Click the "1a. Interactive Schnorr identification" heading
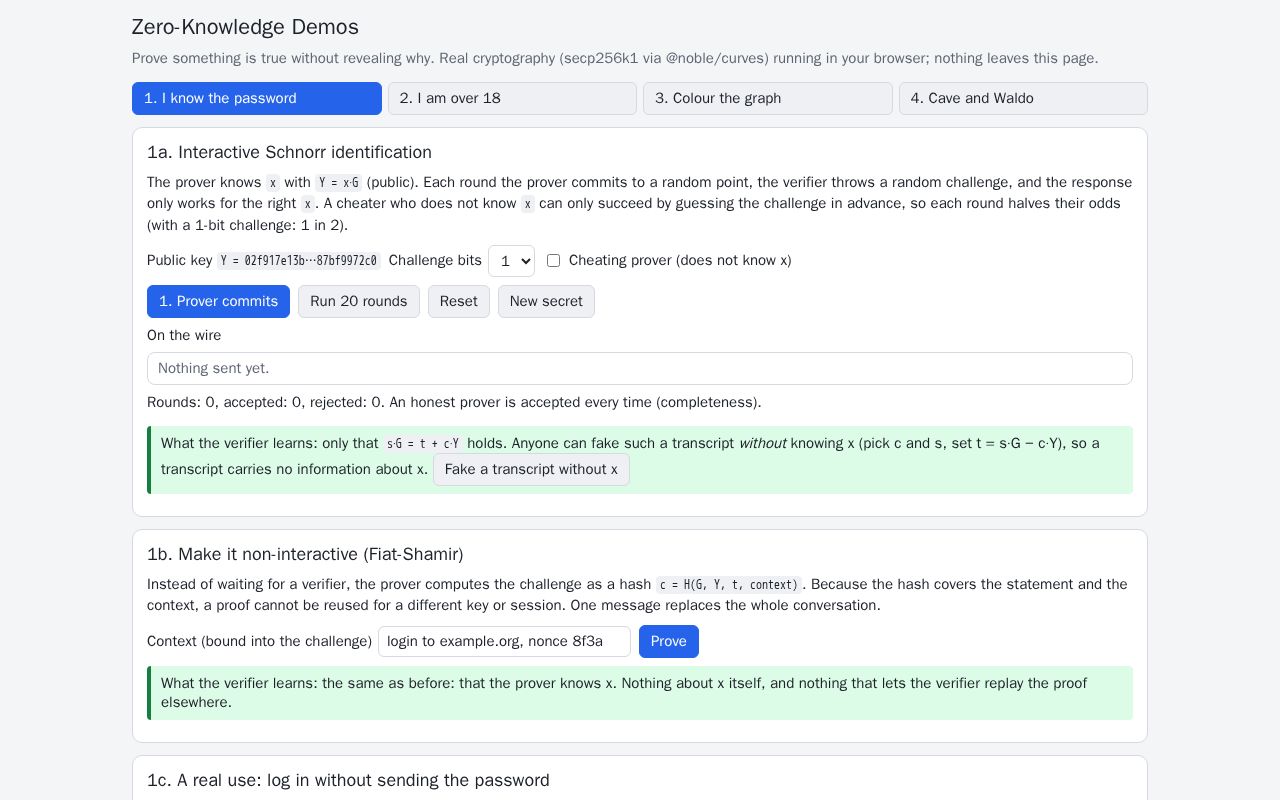This screenshot has width=1280, height=800. (x=289, y=152)
